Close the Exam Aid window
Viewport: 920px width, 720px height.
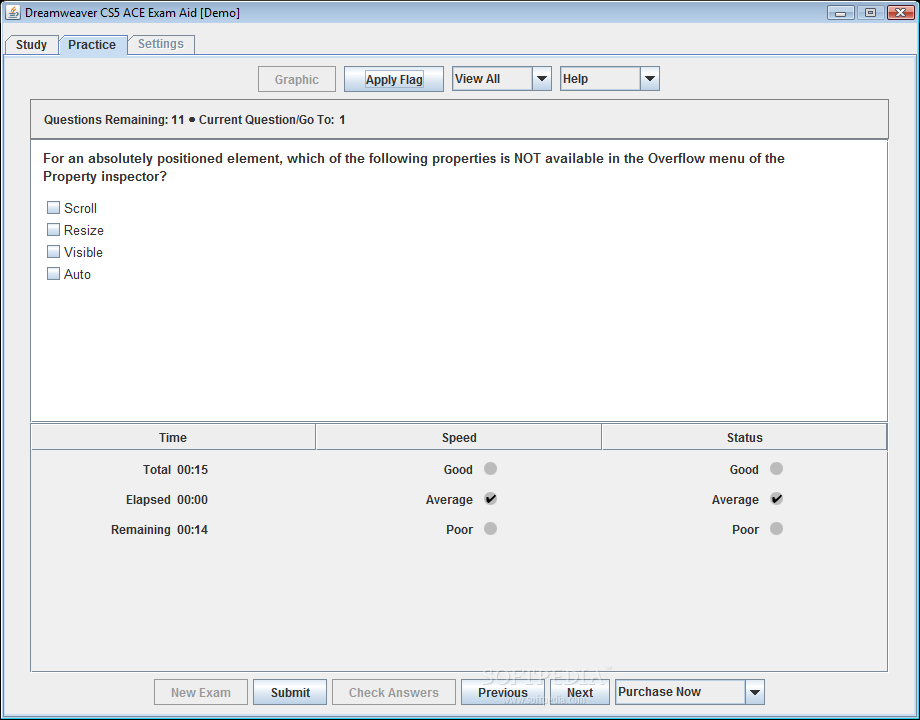point(900,12)
